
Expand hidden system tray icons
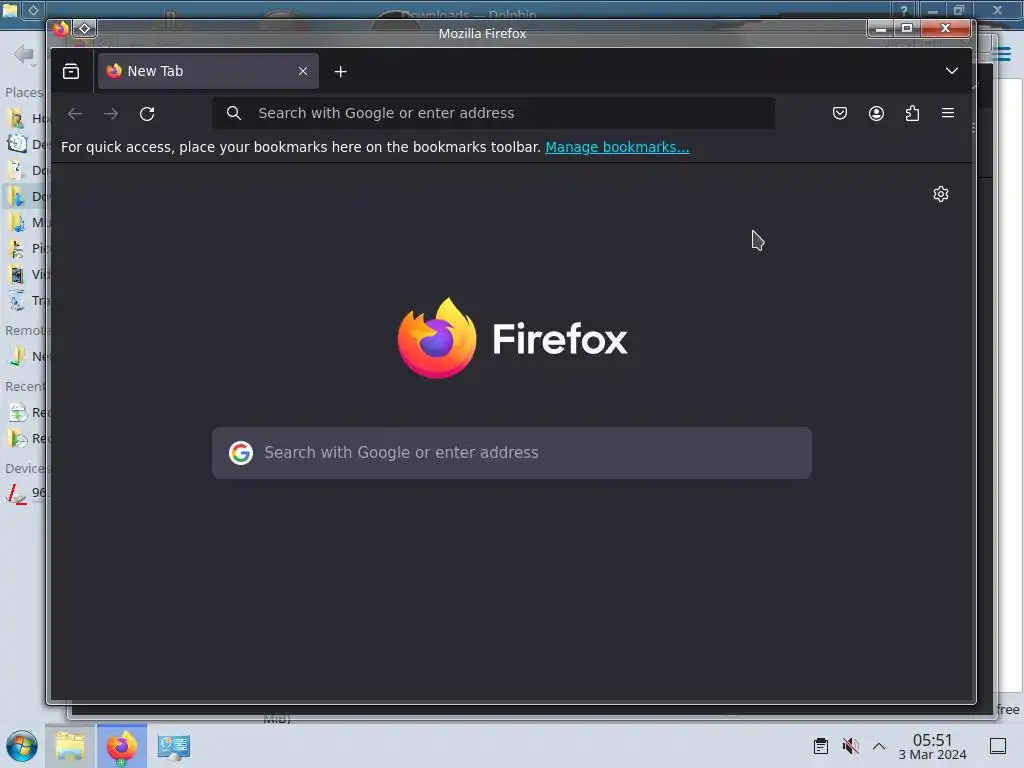click(x=879, y=746)
